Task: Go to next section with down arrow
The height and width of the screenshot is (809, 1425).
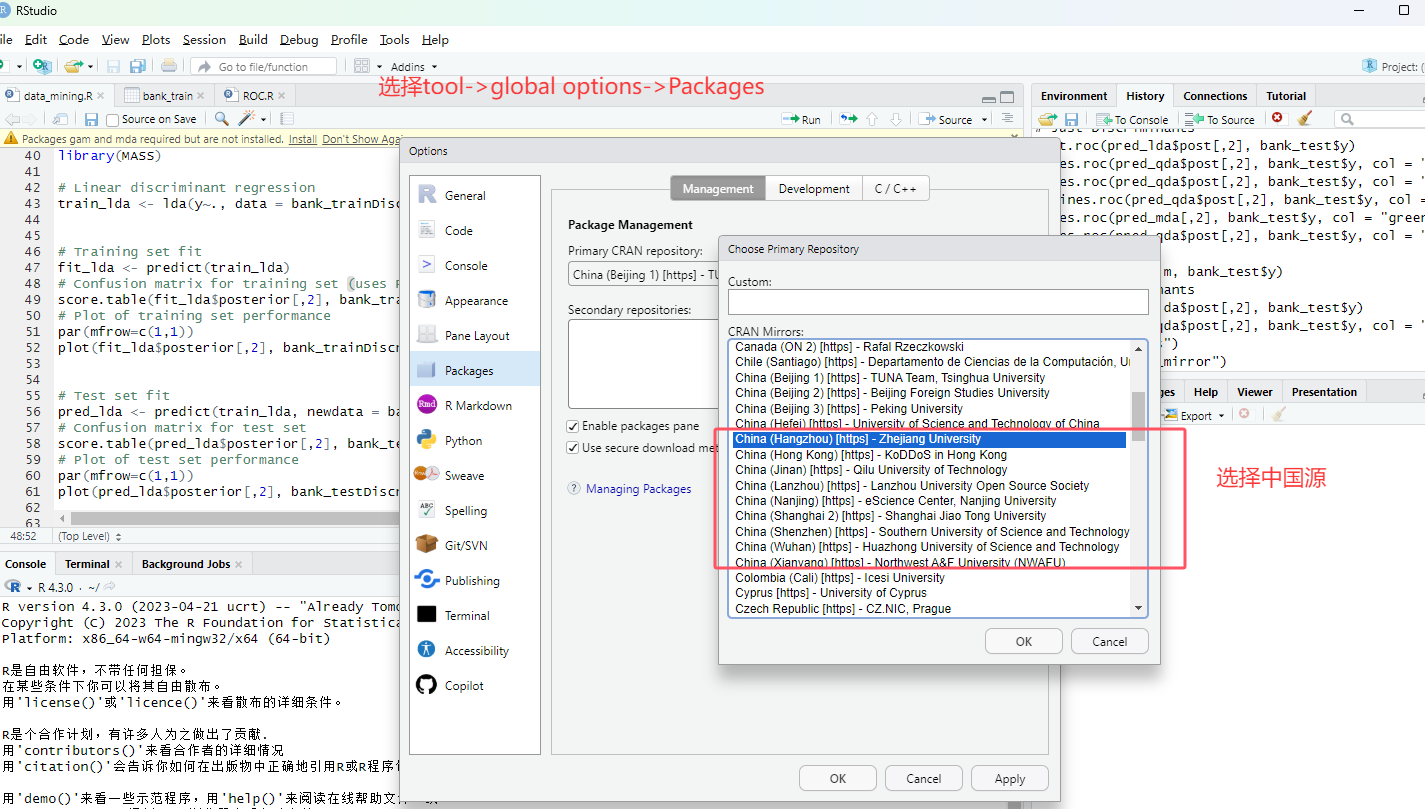Action: tap(896, 119)
